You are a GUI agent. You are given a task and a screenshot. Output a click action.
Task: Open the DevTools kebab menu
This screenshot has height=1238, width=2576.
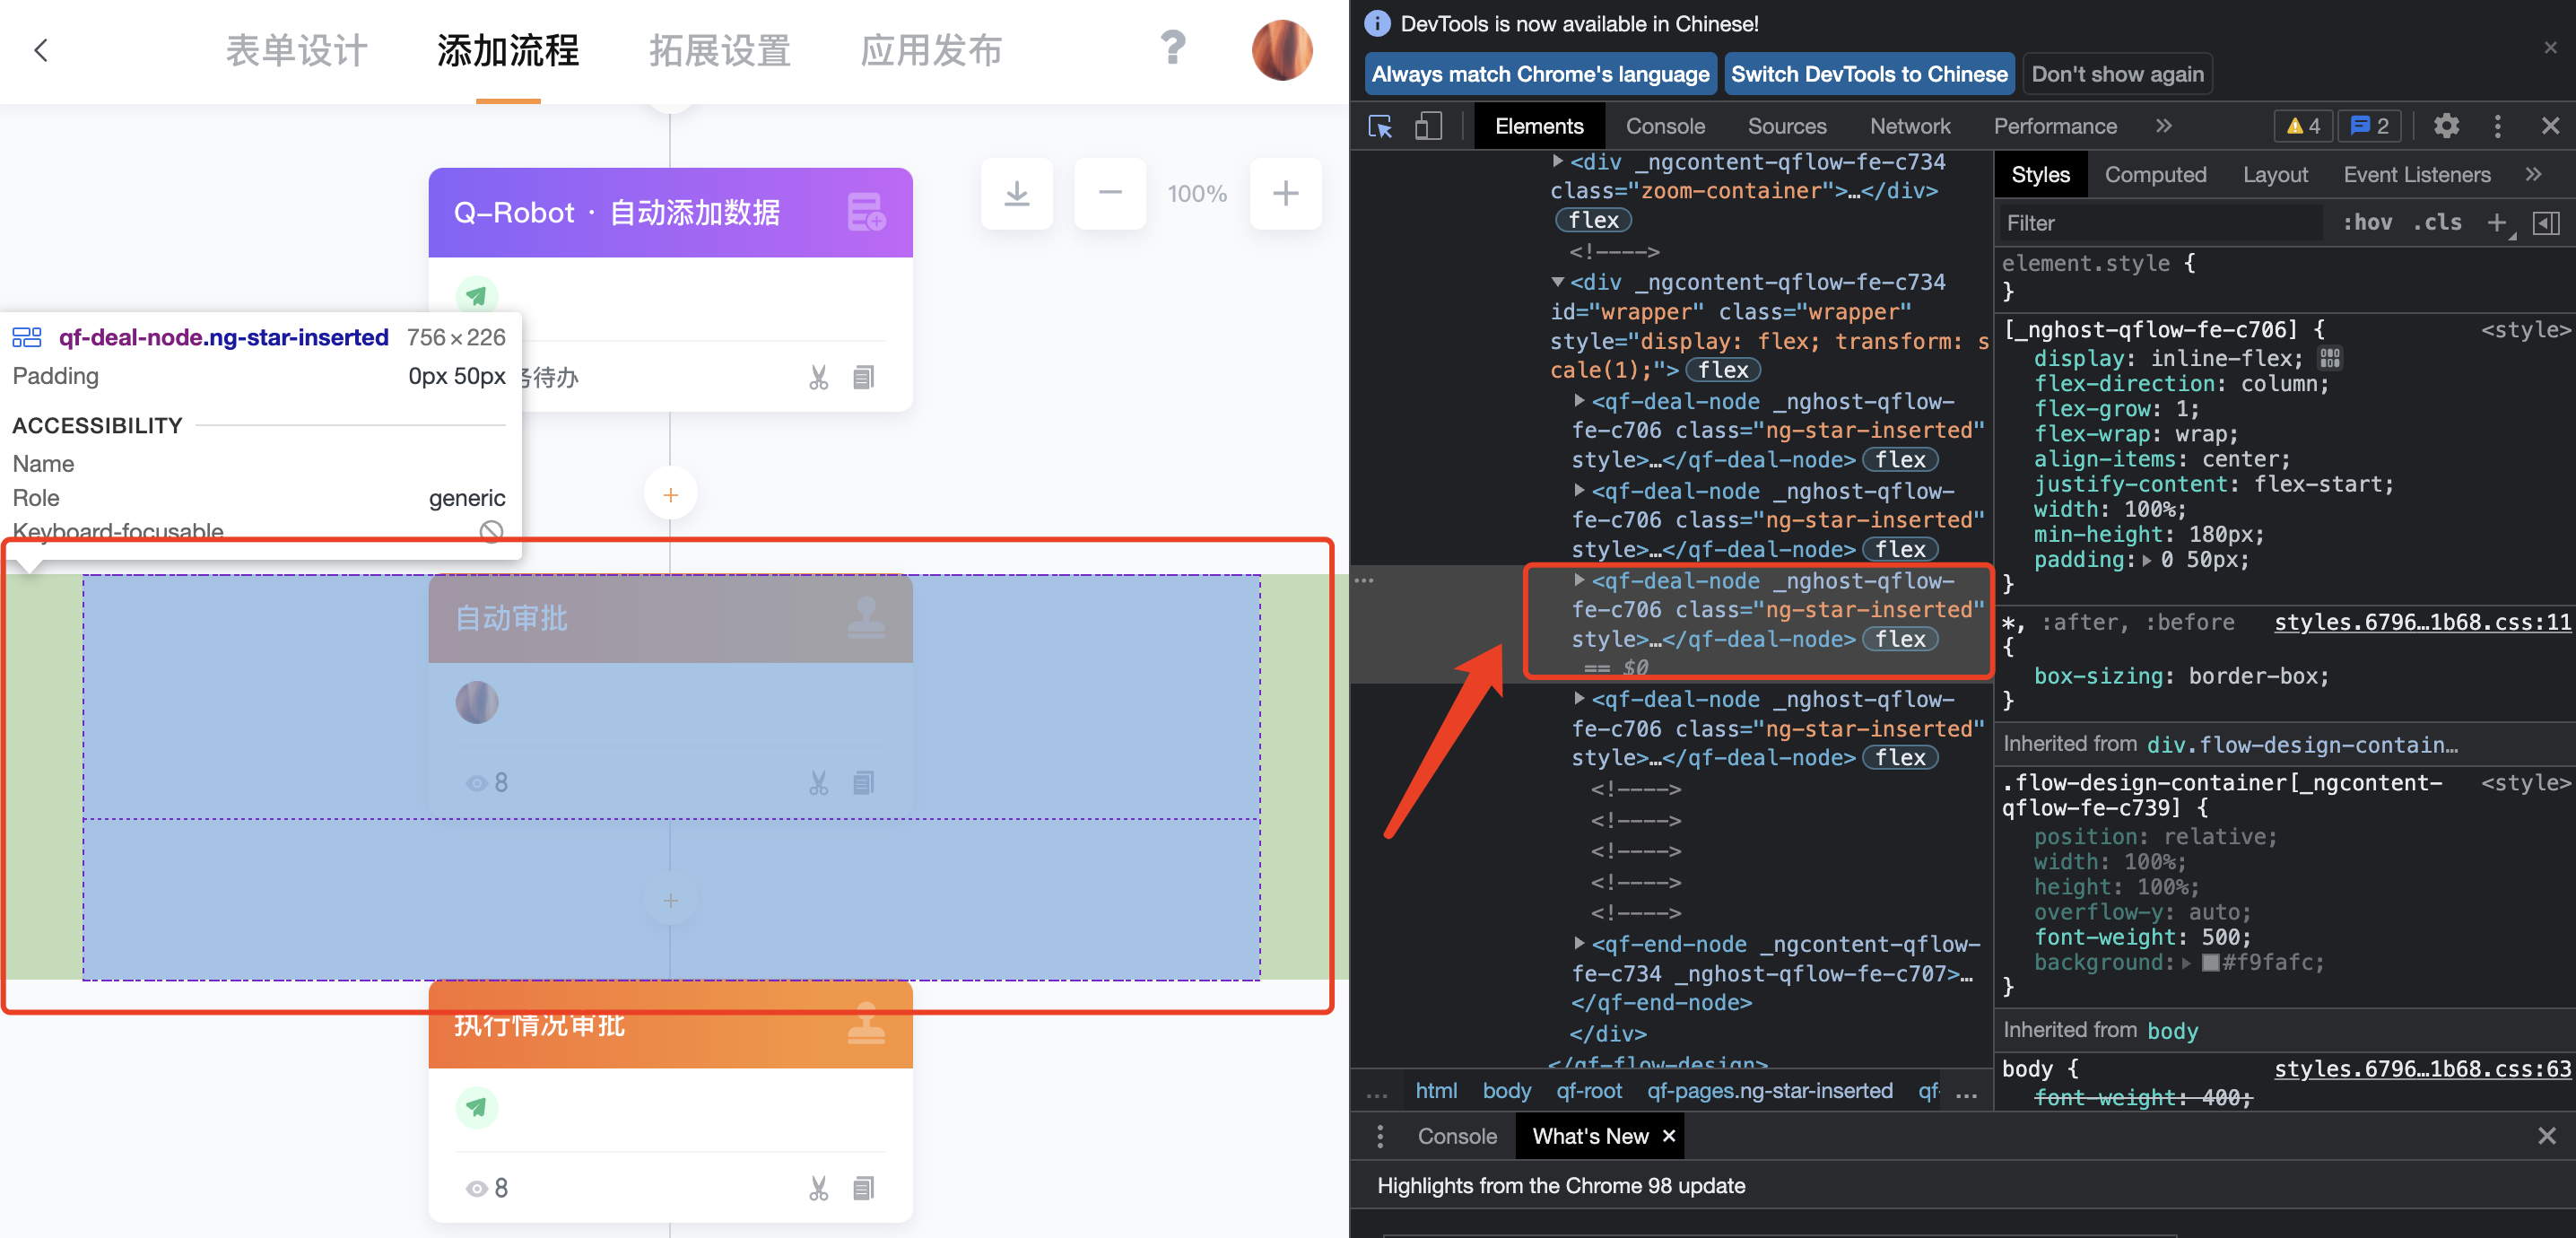[2497, 126]
